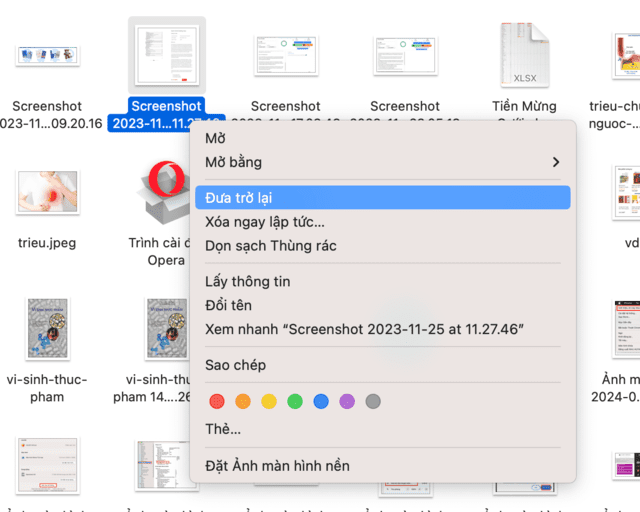Expand the 'Mở bằng' chevron arrow
This screenshot has width=640, height=512.
pyautogui.click(x=556, y=162)
